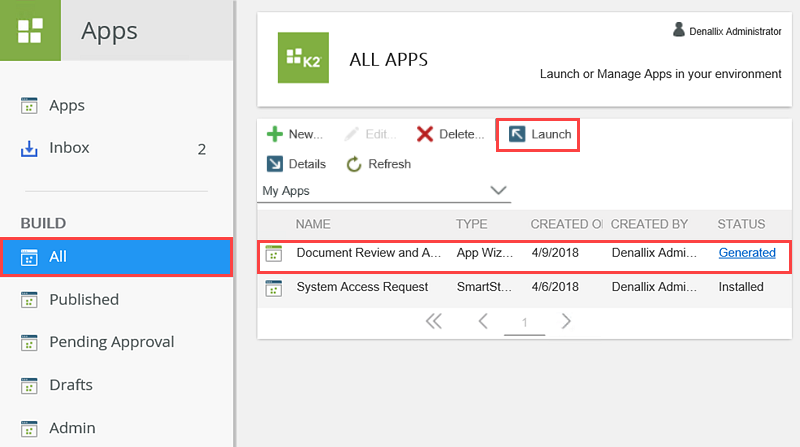
Task: Expand the My Apps filter dropdown
Action: (x=498, y=190)
